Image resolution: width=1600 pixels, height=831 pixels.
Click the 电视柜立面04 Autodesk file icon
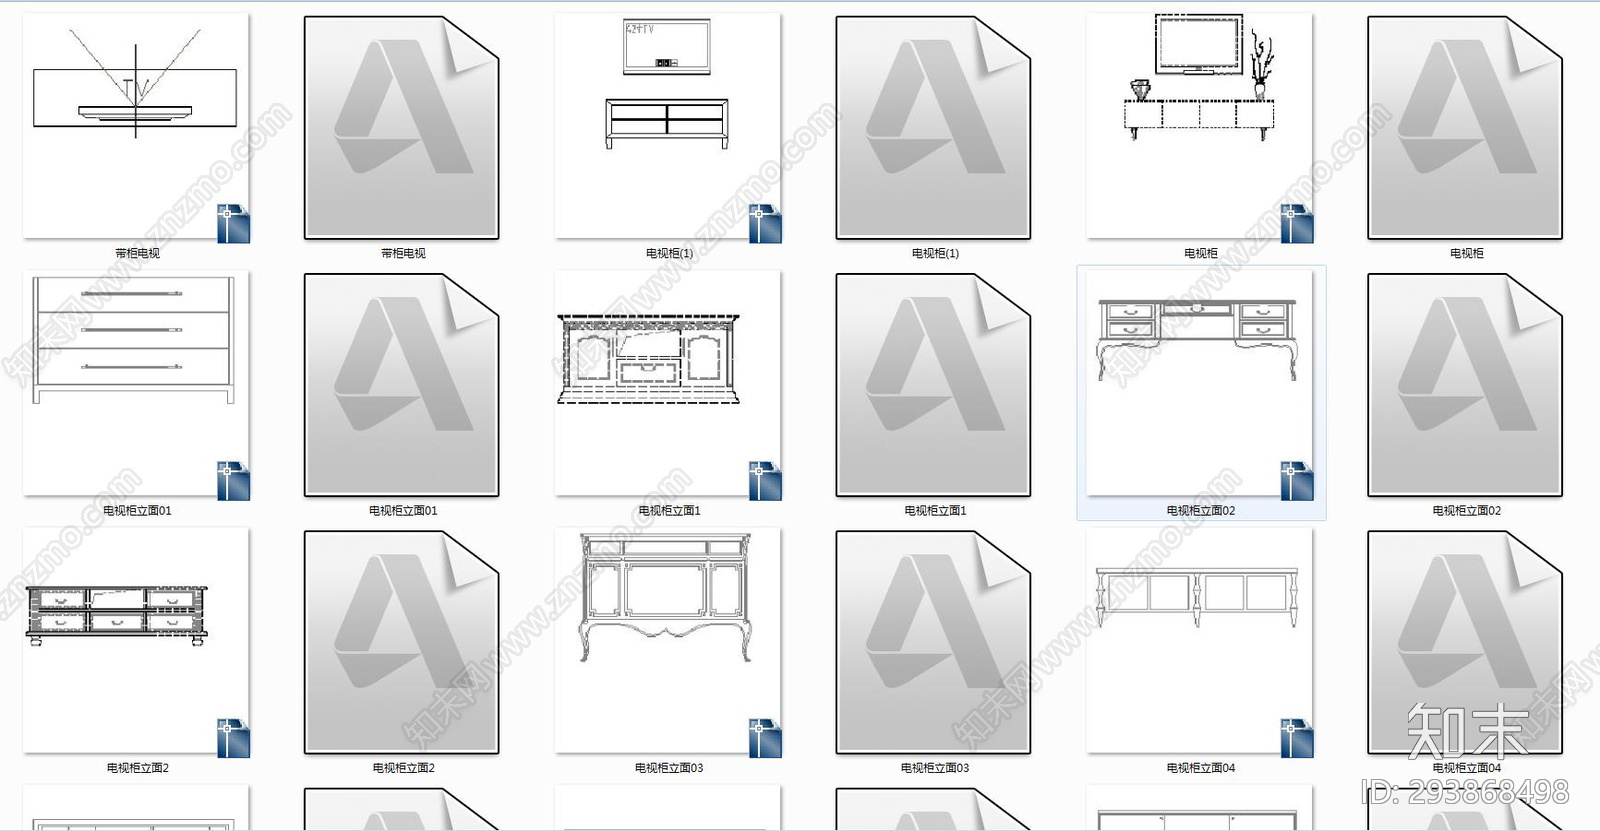click(1466, 641)
